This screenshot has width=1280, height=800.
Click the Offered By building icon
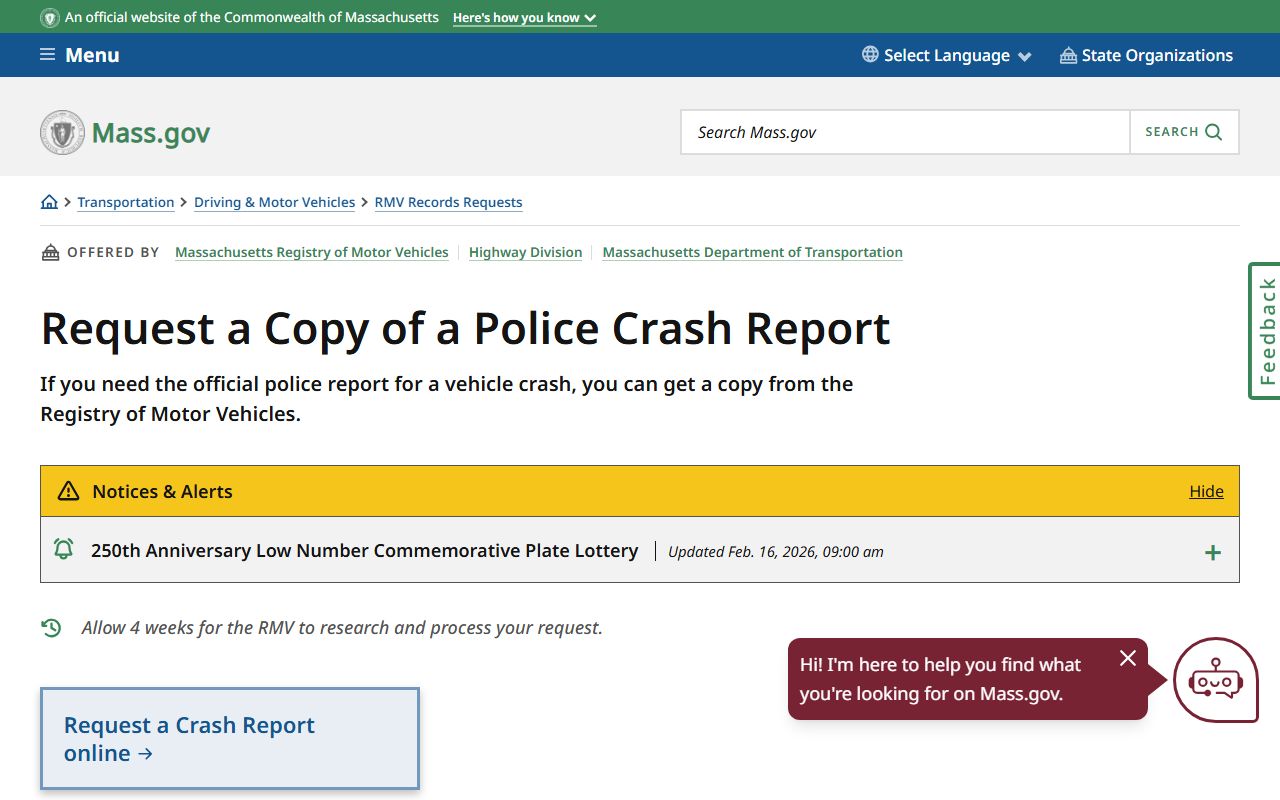coord(50,252)
